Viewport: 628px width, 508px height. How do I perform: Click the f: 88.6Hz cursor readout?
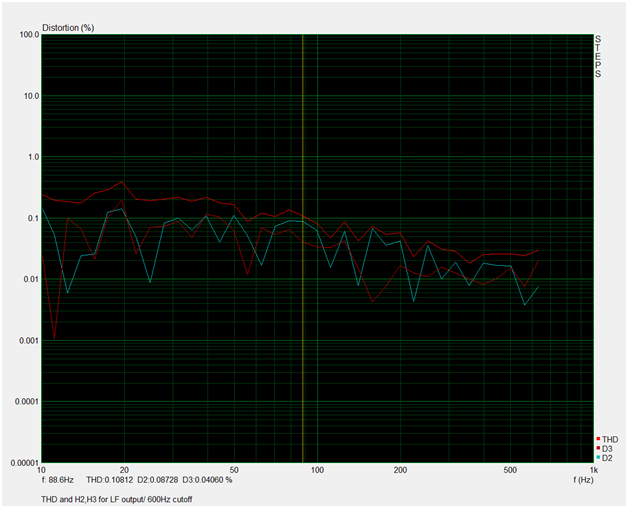[x=61, y=481]
